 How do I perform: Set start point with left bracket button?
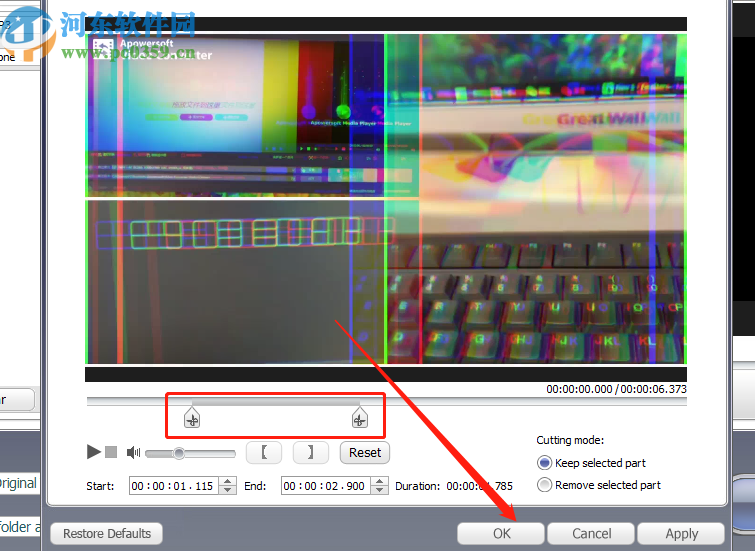[264, 452]
